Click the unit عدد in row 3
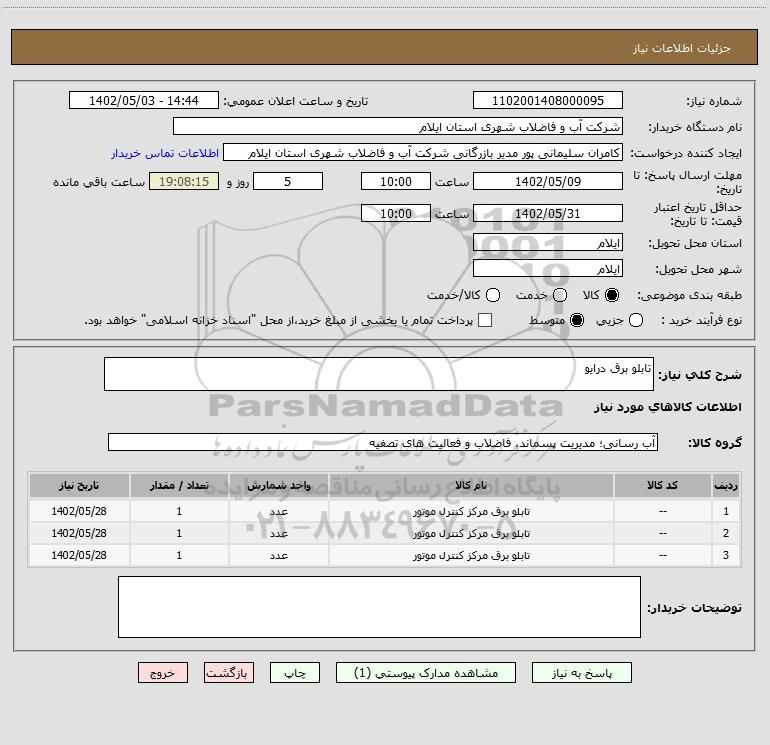Image resolution: width=770 pixels, height=745 pixels. click(x=278, y=555)
